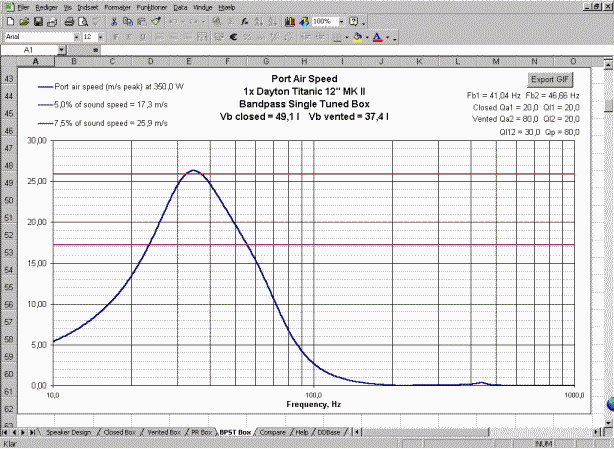The height and width of the screenshot is (449, 614).
Task: Open the font size 12 dropdown
Action: tap(101, 36)
